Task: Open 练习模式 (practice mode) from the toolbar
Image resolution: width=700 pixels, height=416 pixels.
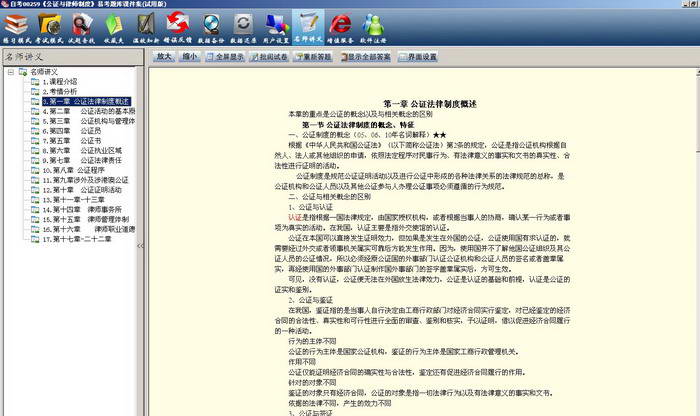Action: (x=17, y=28)
